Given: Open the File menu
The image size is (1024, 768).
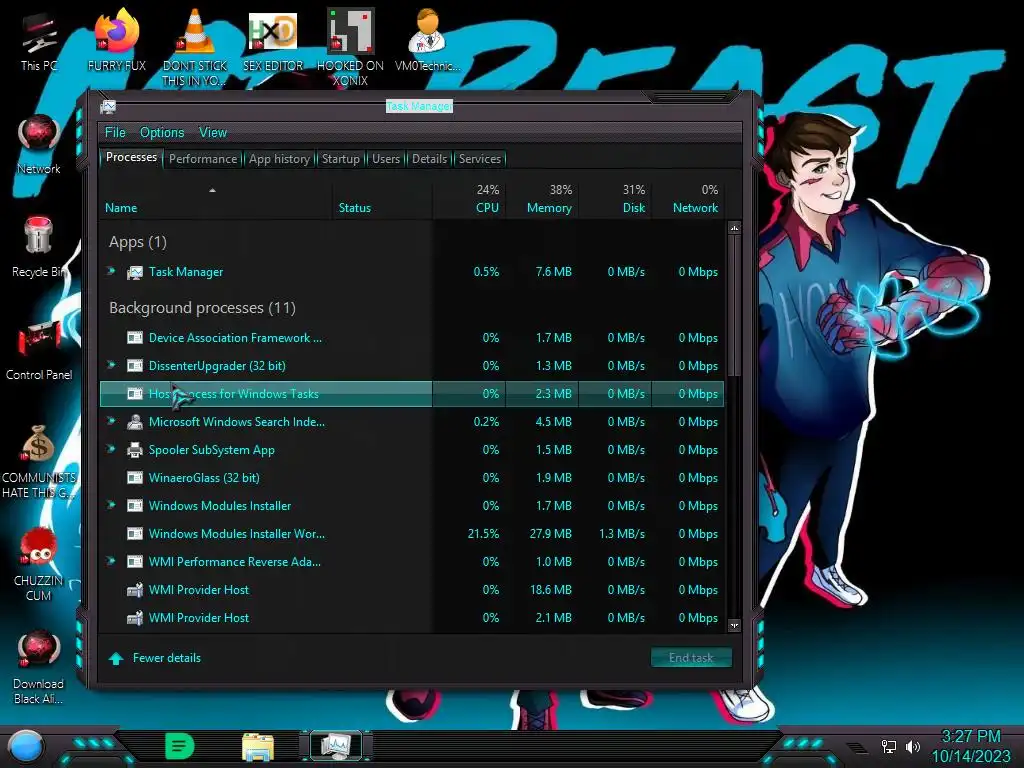Looking at the screenshot, I should 115,133.
